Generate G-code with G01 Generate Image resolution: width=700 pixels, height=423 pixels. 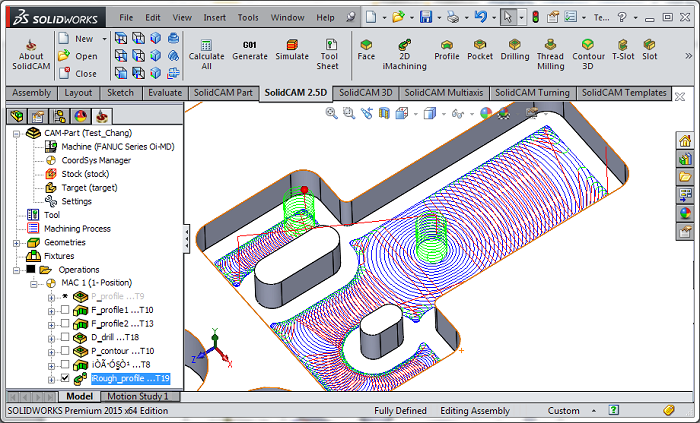[x=250, y=50]
